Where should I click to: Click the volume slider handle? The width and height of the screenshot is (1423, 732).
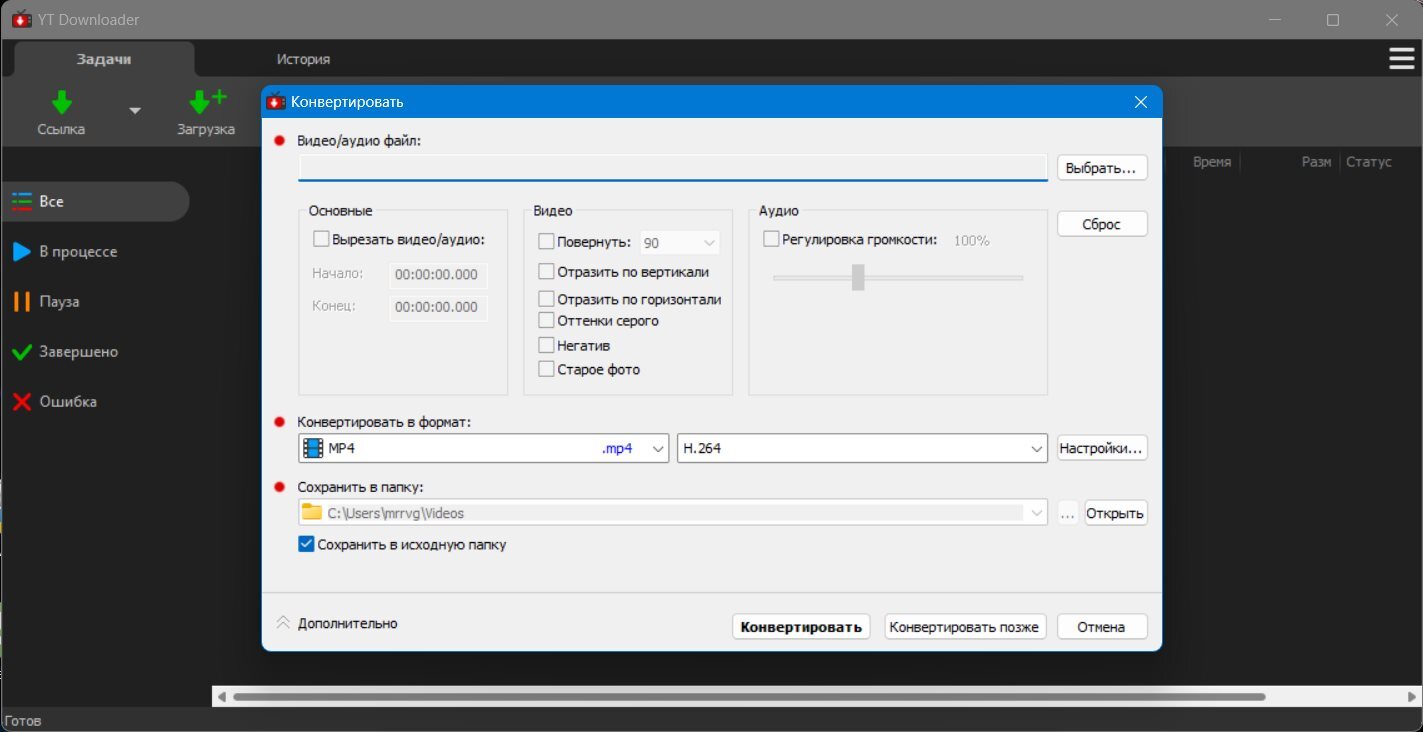point(858,277)
